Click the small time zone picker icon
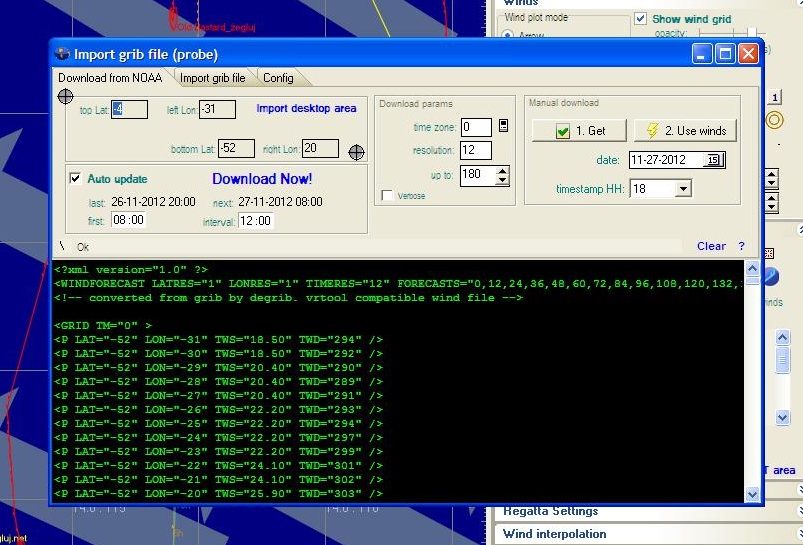The height and width of the screenshot is (545, 803). pyautogui.click(x=503, y=126)
